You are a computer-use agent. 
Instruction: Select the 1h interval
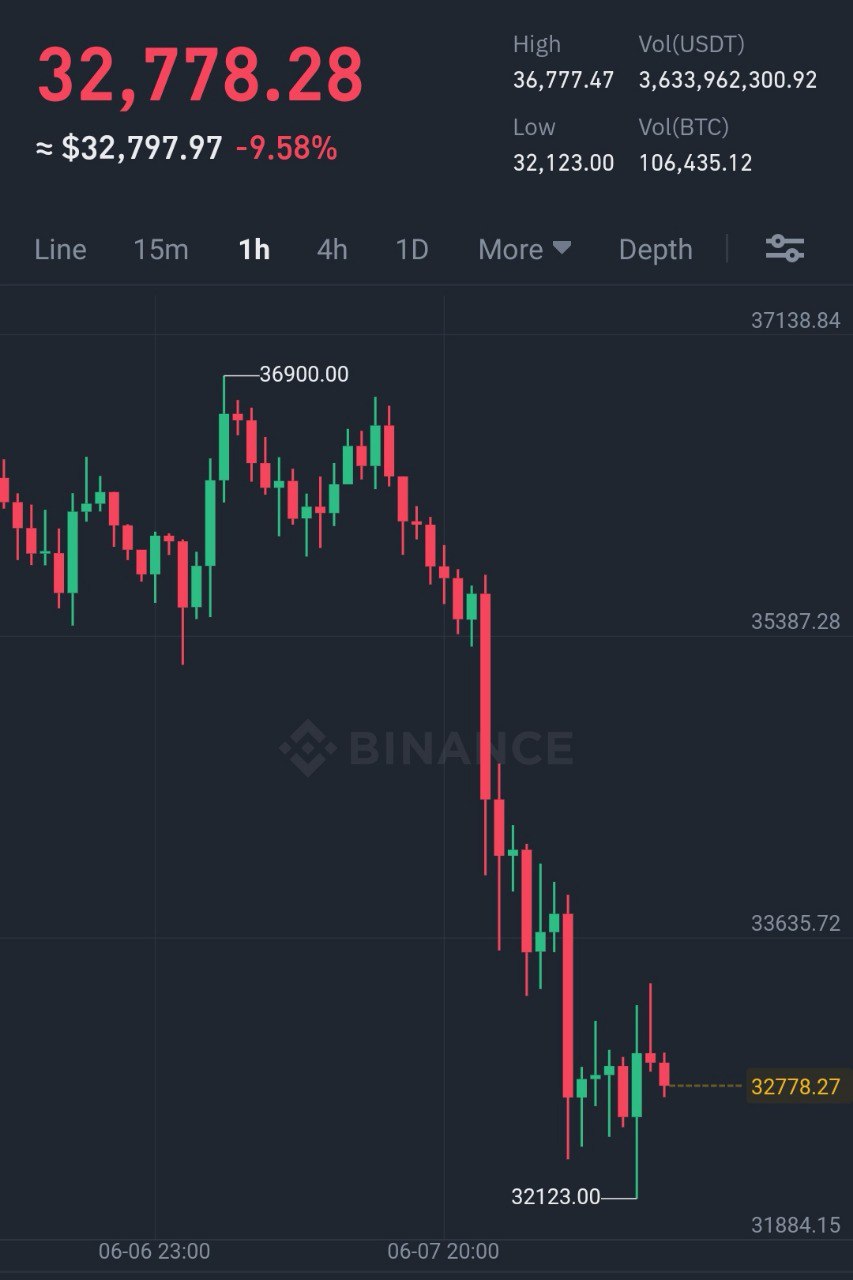click(x=254, y=249)
